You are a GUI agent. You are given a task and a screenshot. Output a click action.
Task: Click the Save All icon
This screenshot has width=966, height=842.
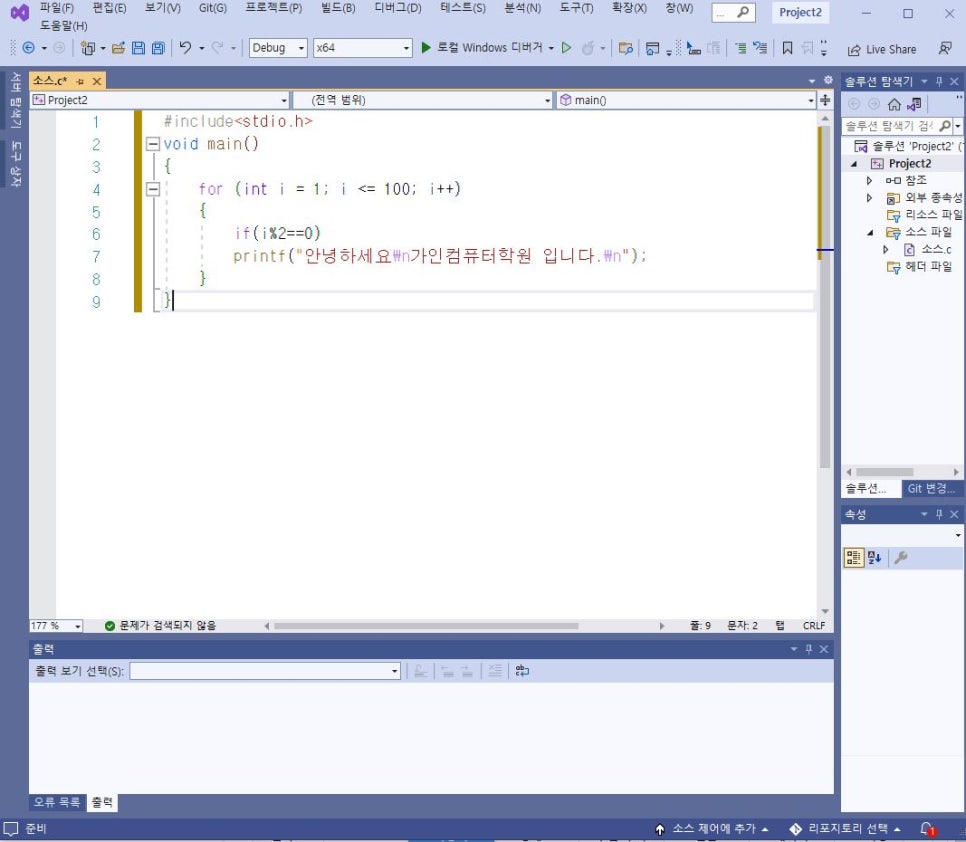pos(158,47)
